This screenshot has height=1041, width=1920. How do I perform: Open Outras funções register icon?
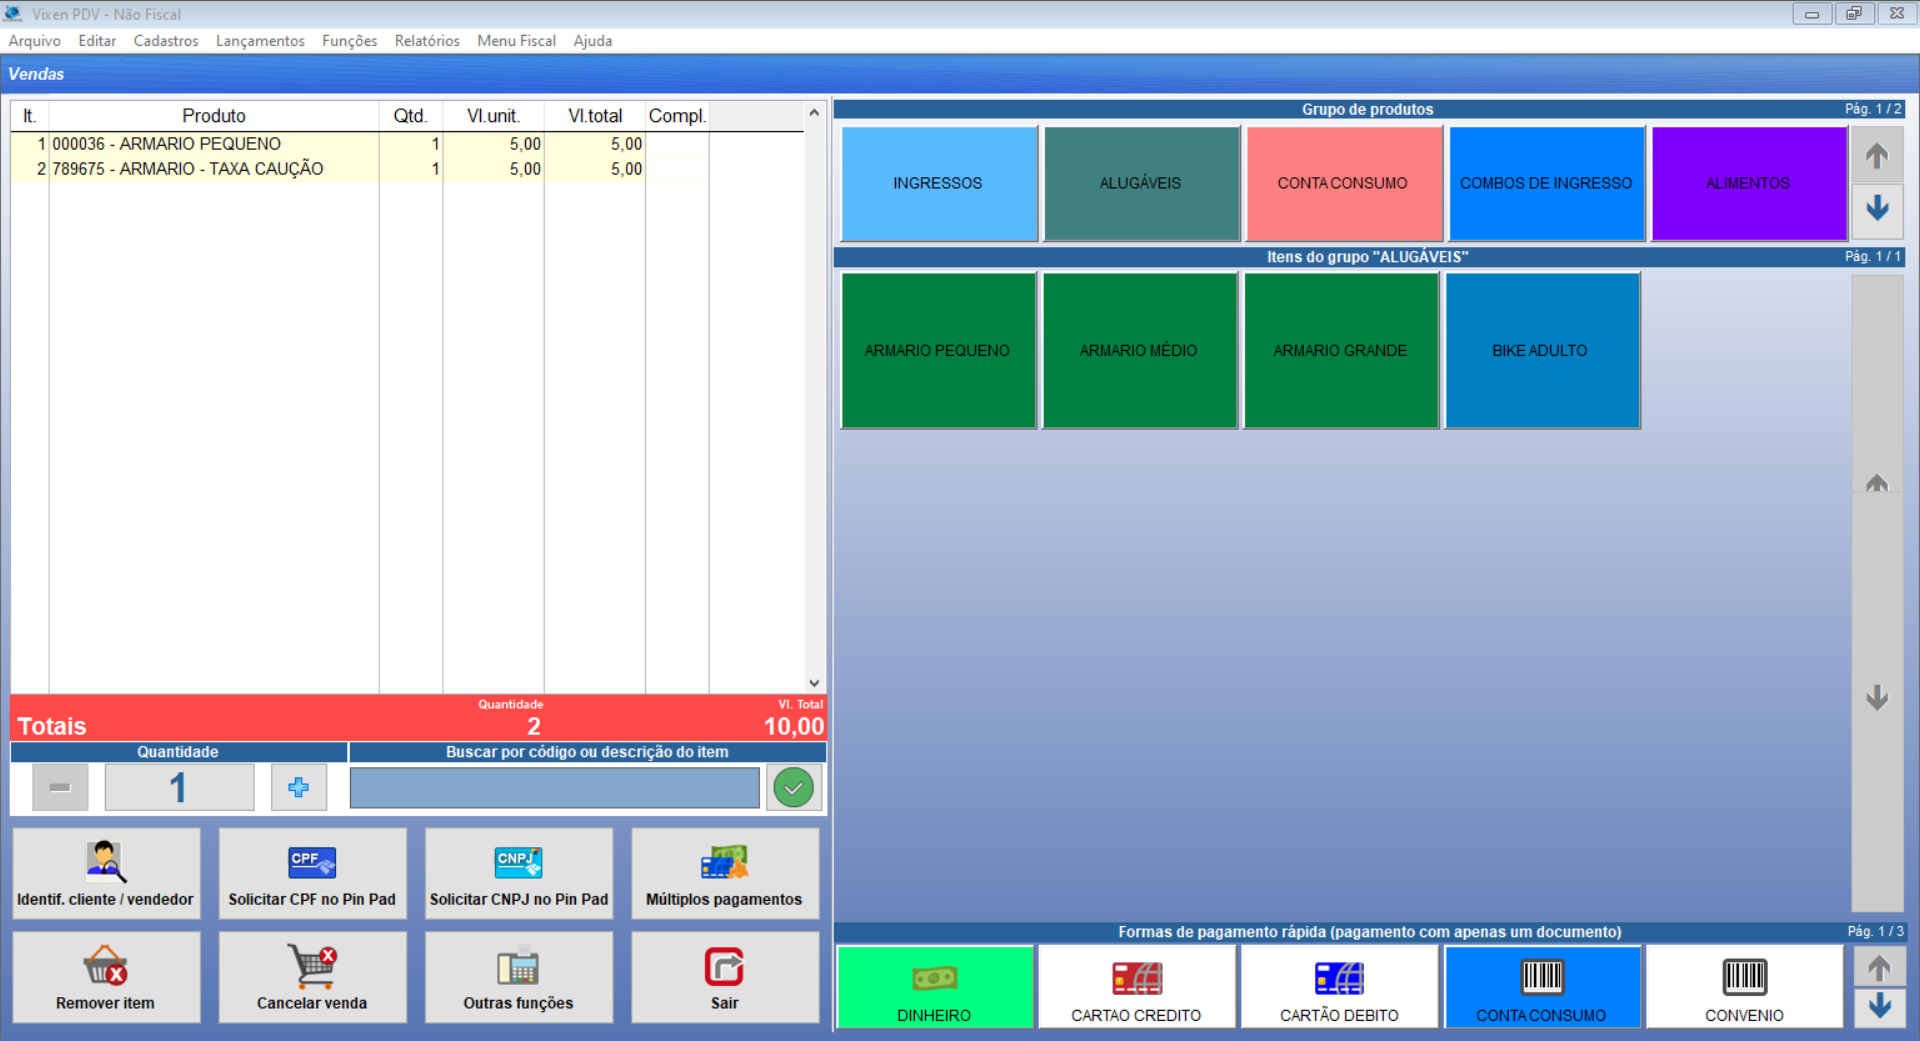point(518,966)
